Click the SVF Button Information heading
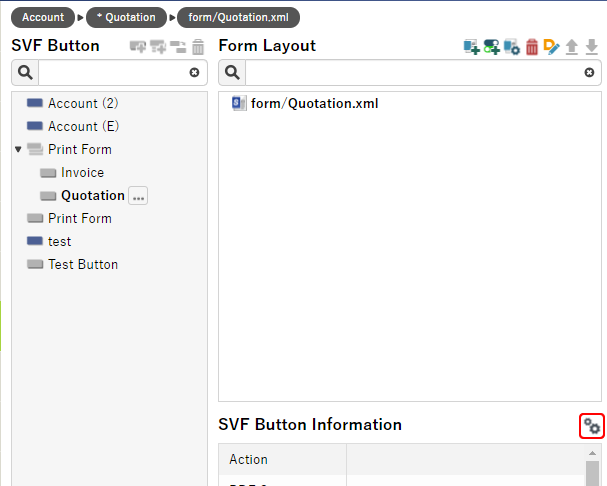Screen dimensions: 607x486 click(310, 424)
